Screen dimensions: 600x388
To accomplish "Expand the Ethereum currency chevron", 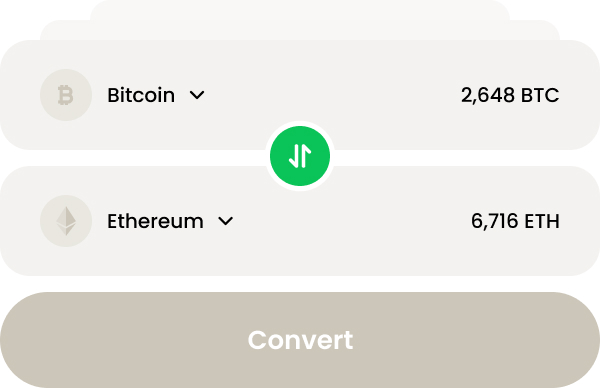I will [225, 221].
